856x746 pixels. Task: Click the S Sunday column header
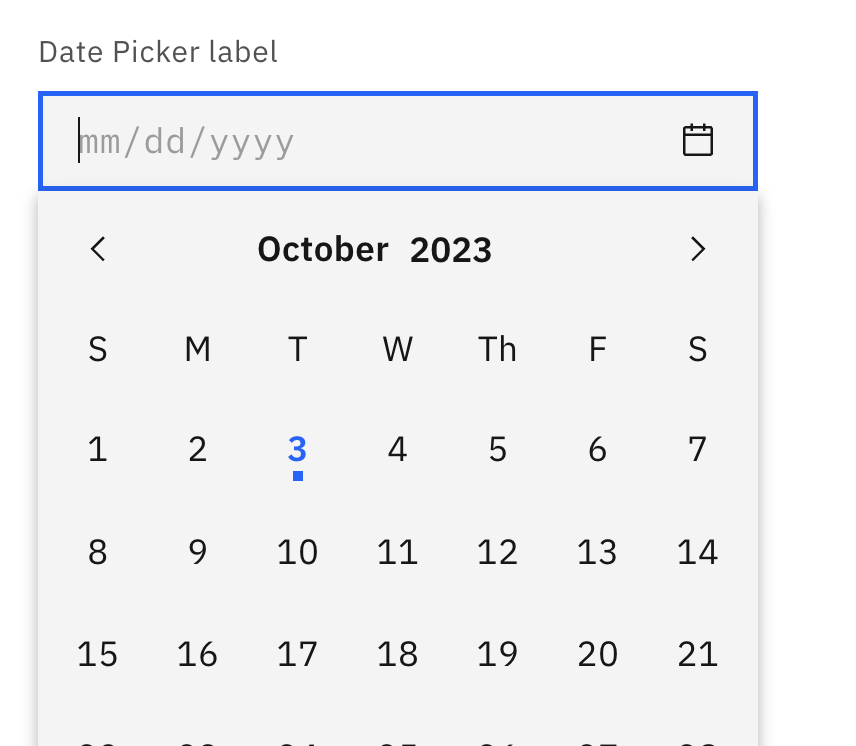tap(97, 349)
